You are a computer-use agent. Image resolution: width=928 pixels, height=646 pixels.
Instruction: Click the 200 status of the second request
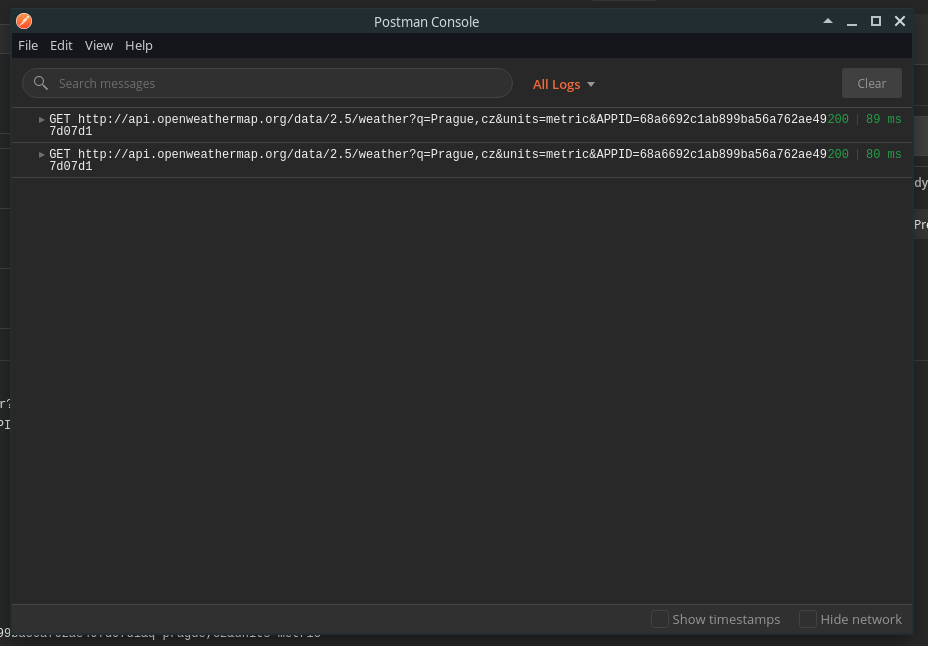(x=838, y=154)
